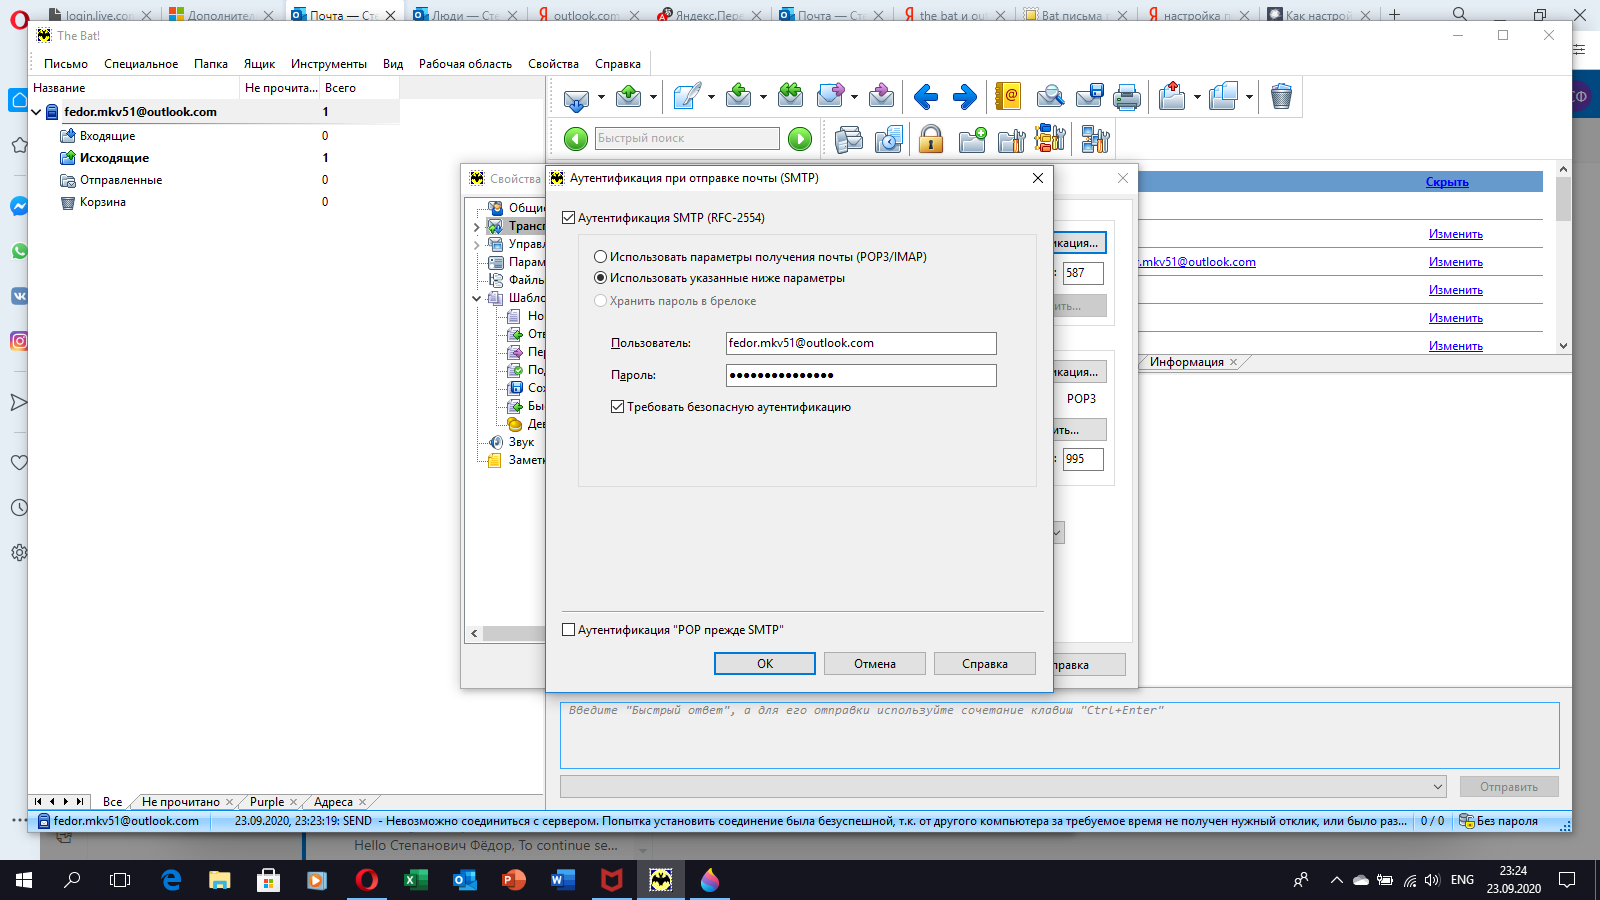Click Отмена in the SMTP authentication dialog
The width and height of the screenshot is (1600, 900).
(875, 664)
